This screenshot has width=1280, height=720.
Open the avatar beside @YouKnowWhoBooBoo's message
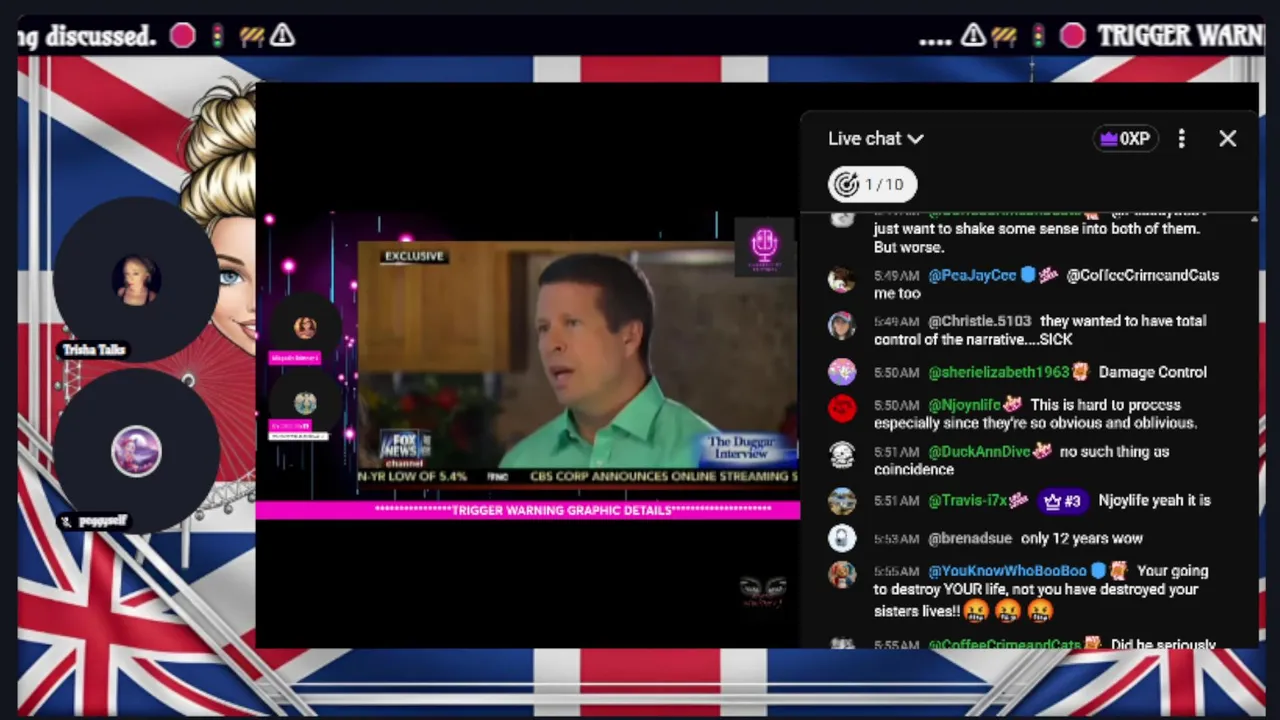842,575
